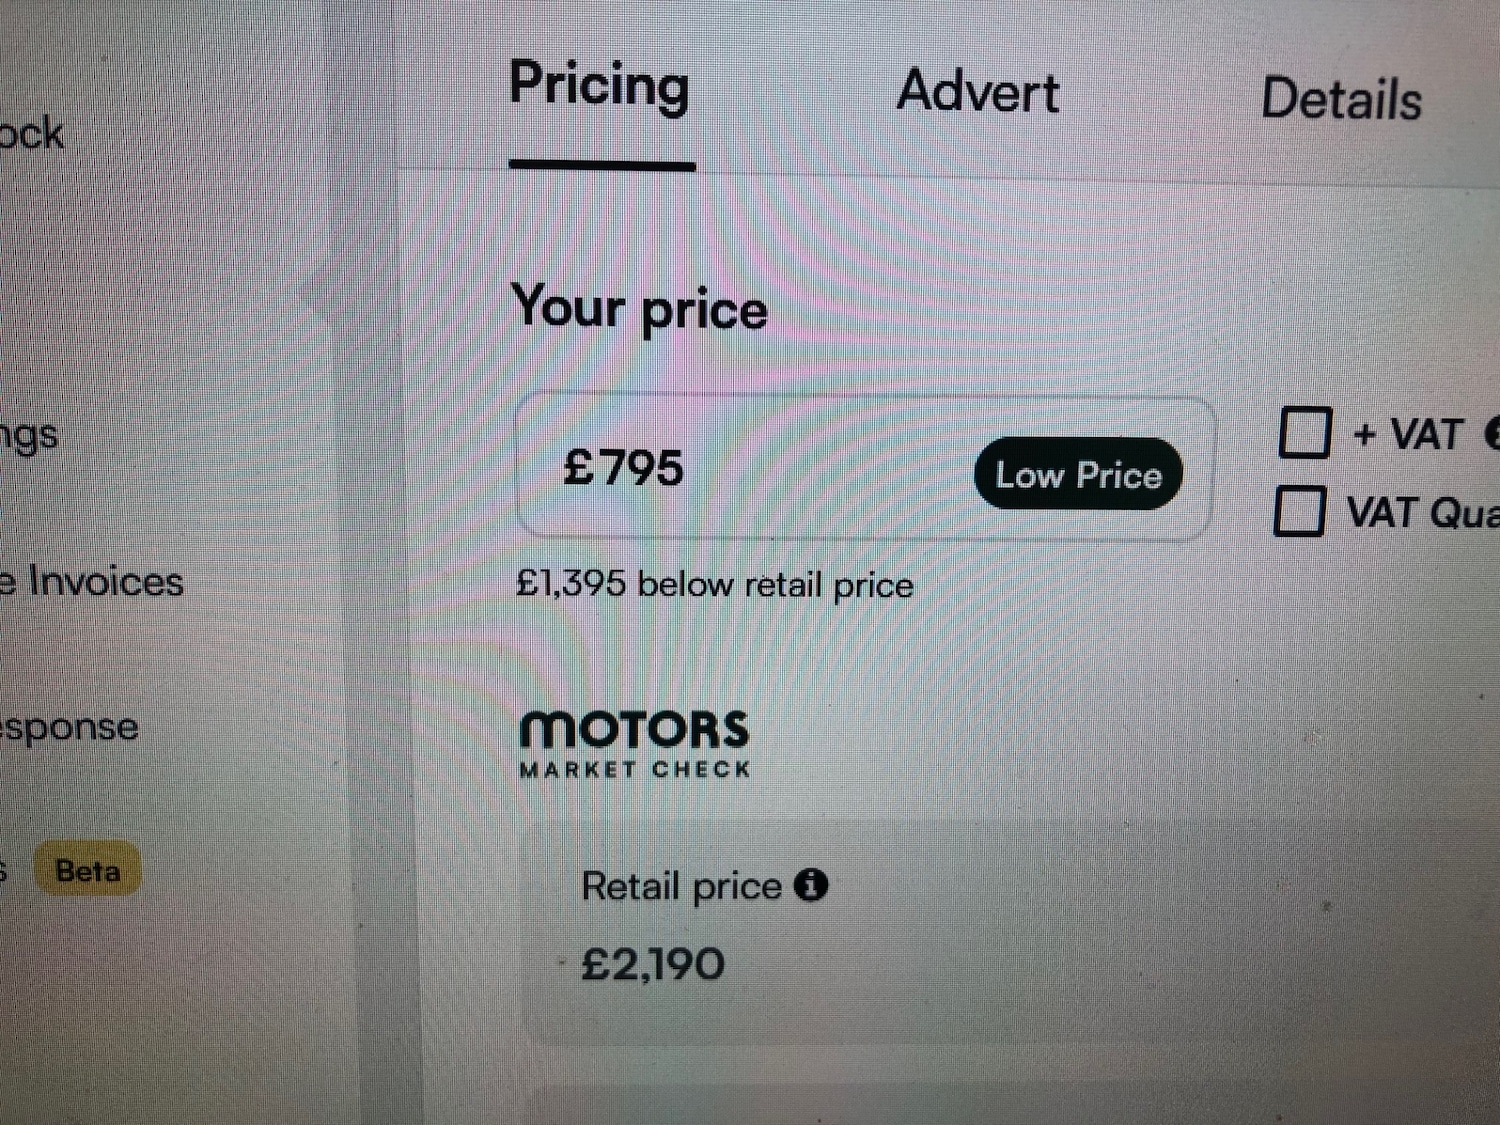Tick the + VAT checkbox
1500x1125 pixels.
pyautogui.click(x=1305, y=433)
